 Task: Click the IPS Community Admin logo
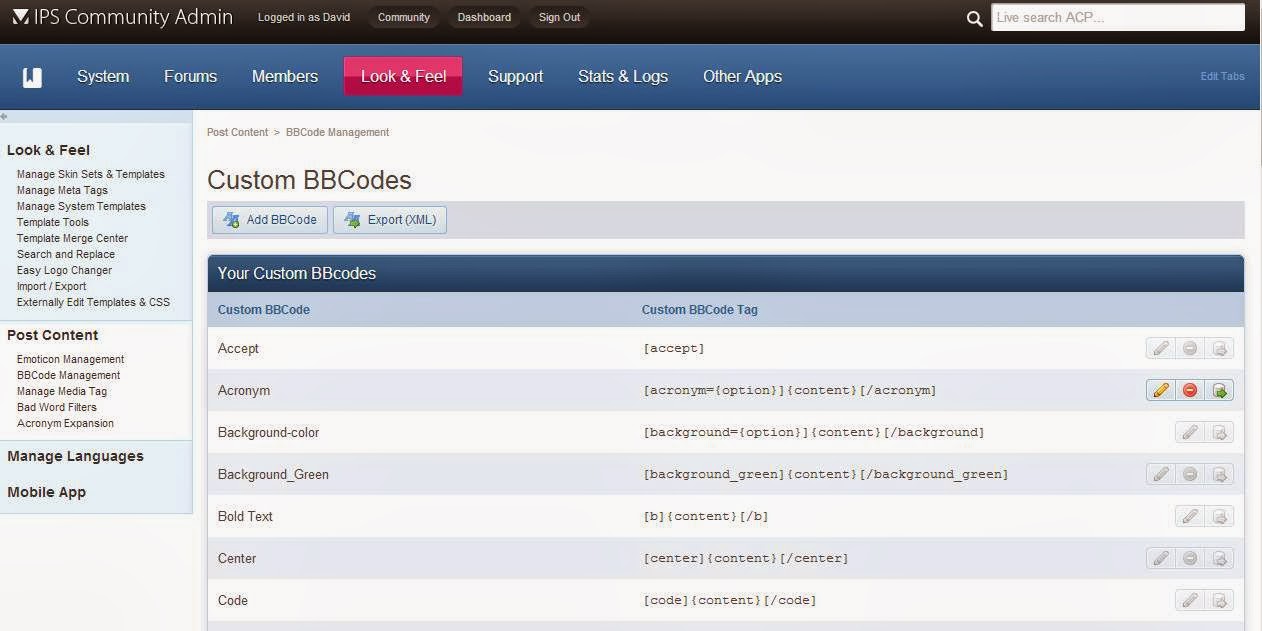[122, 17]
